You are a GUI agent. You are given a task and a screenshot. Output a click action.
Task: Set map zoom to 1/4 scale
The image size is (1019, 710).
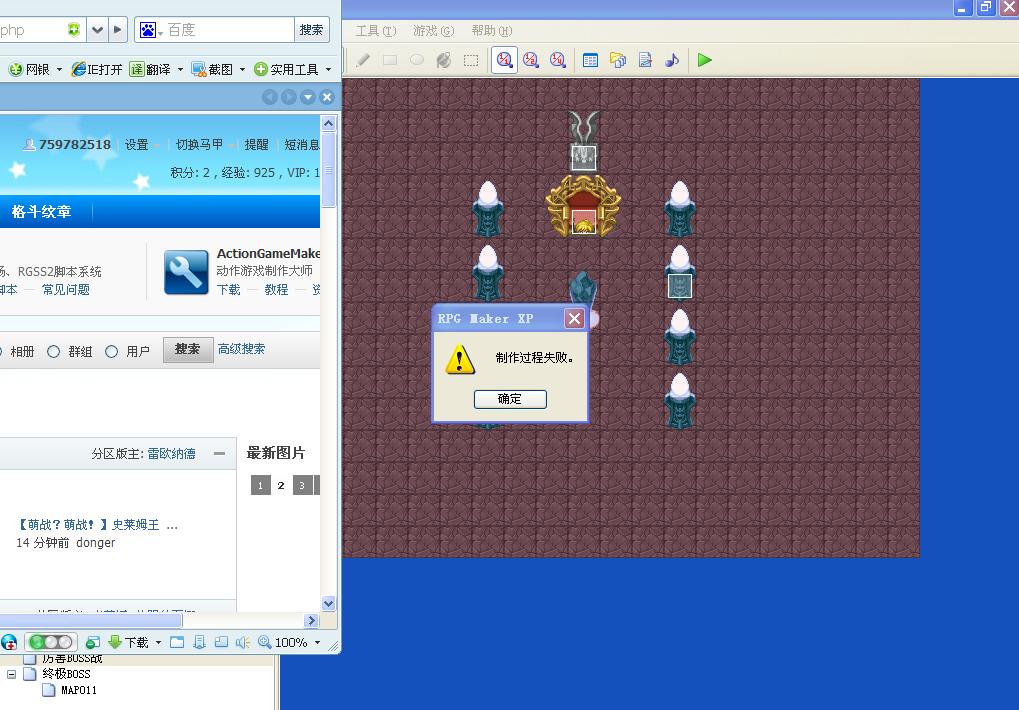(558, 60)
